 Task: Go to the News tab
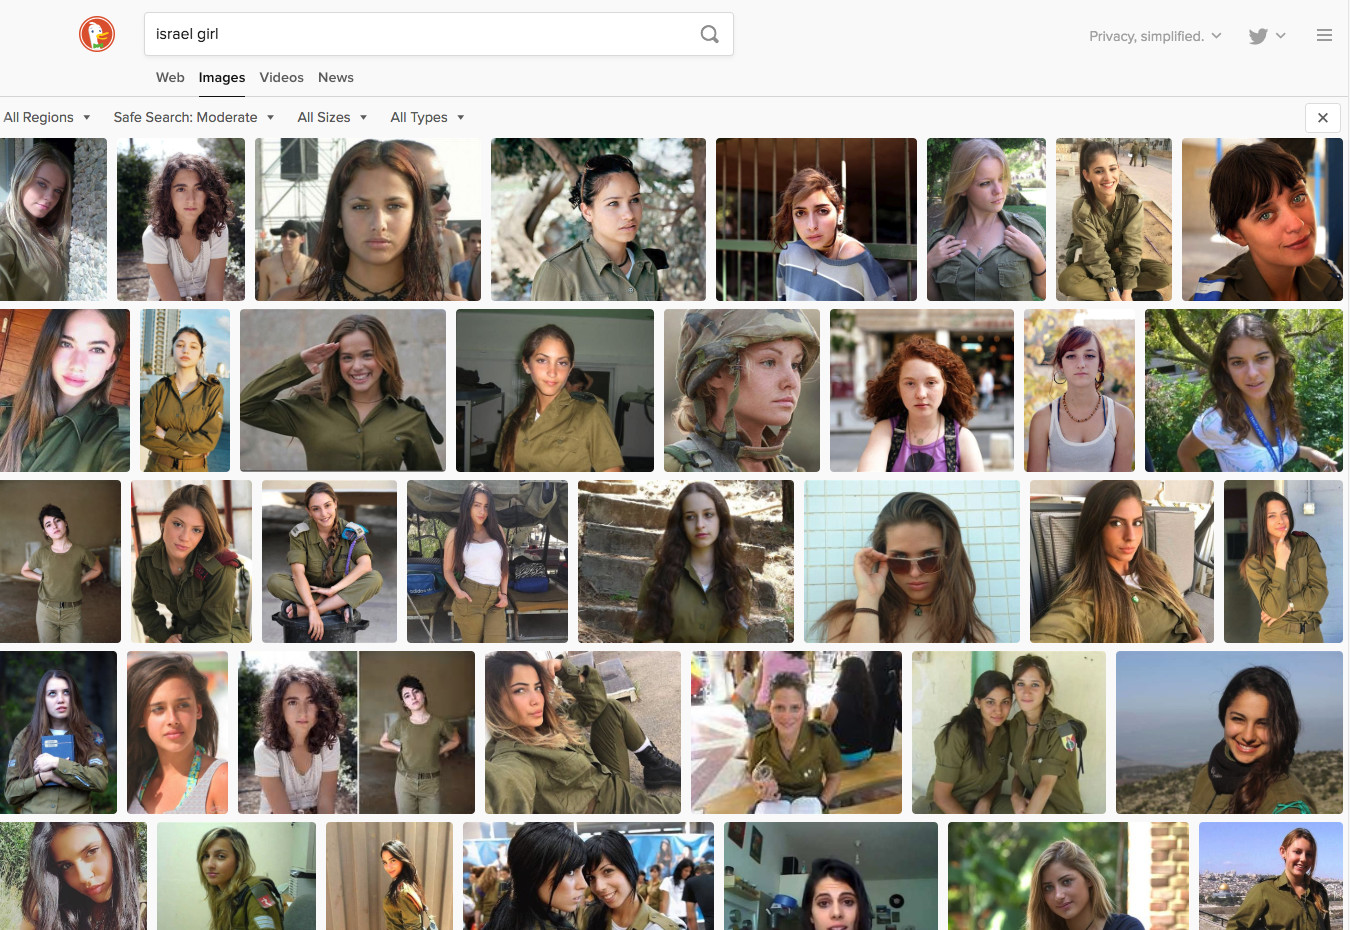pyautogui.click(x=335, y=78)
